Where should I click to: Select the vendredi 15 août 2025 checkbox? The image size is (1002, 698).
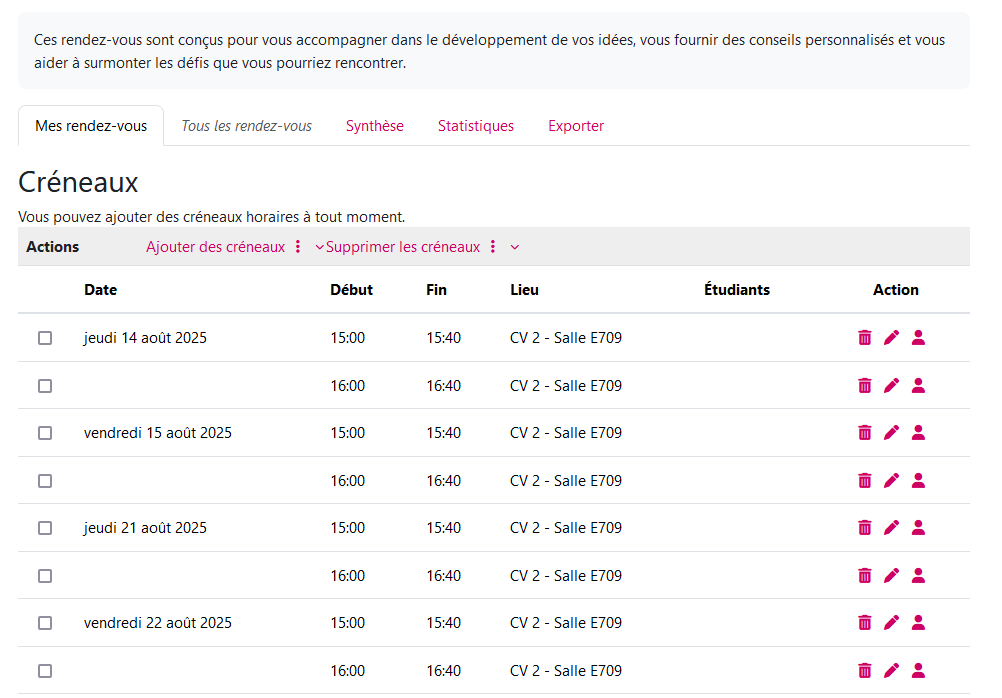coord(45,433)
